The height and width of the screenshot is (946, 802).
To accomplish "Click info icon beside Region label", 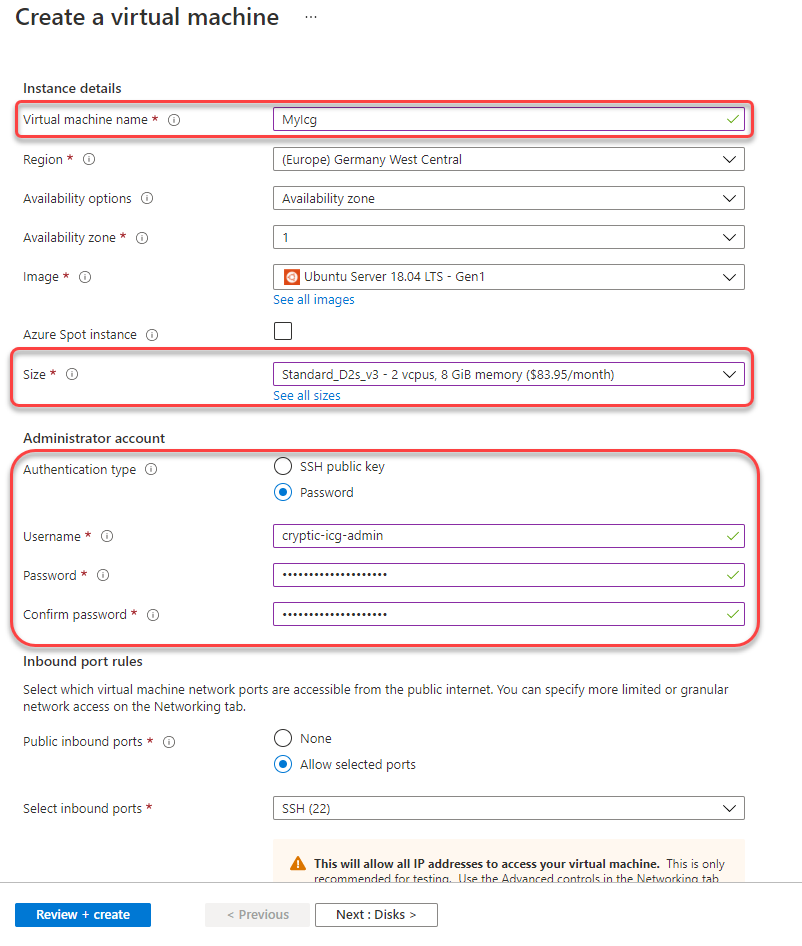I will 90,159.
